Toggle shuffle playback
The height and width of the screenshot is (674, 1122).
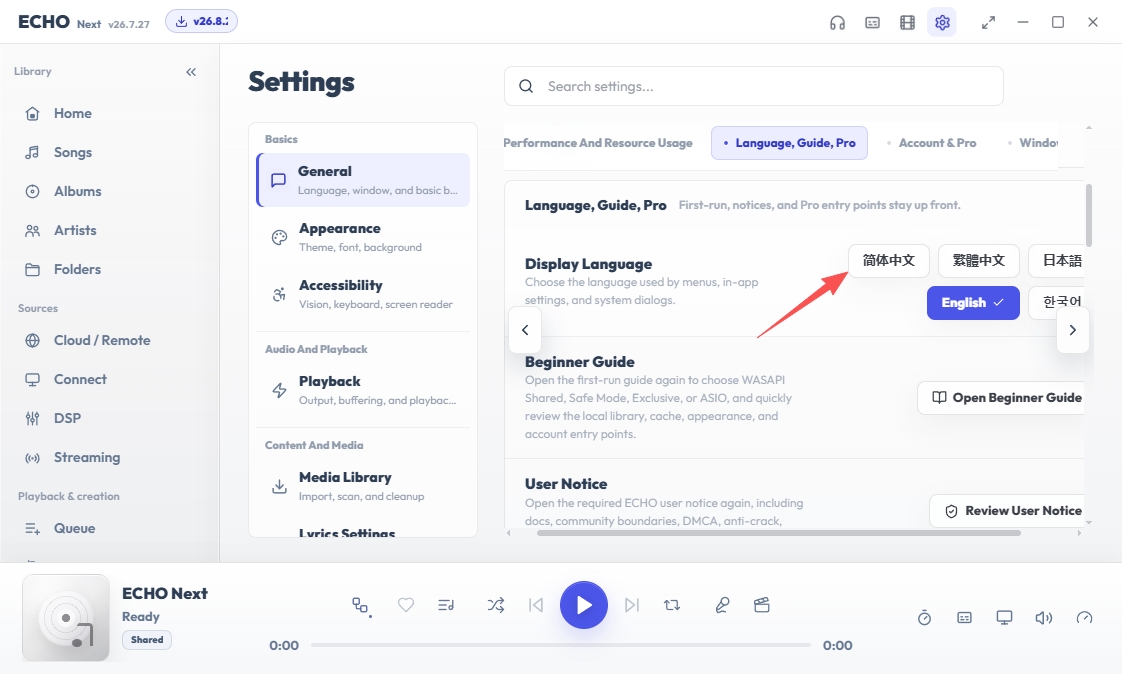tap(496, 605)
